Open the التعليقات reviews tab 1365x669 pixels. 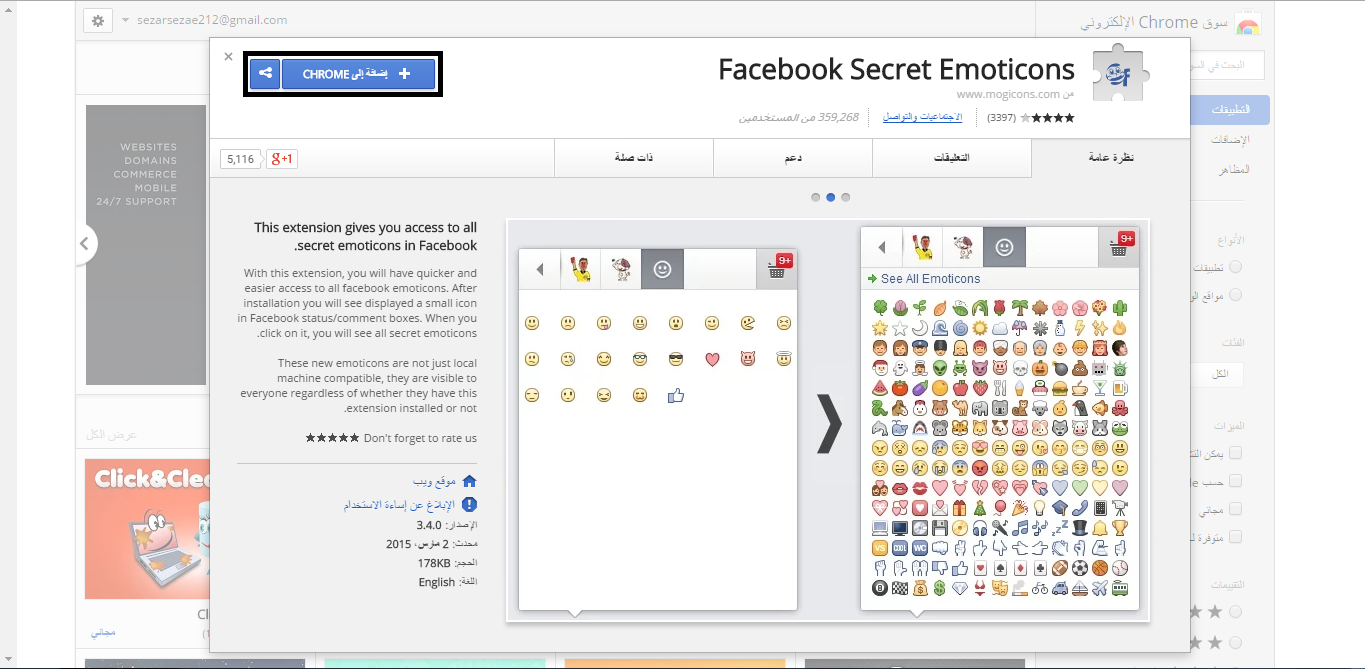click(951, 158)
